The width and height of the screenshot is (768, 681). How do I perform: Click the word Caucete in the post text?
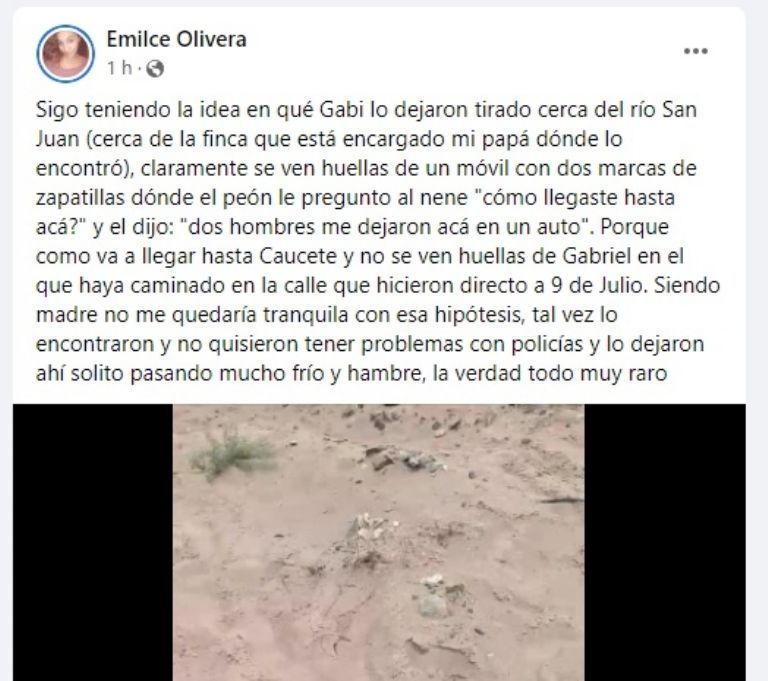pyautogui.click(x=297, y=256)
